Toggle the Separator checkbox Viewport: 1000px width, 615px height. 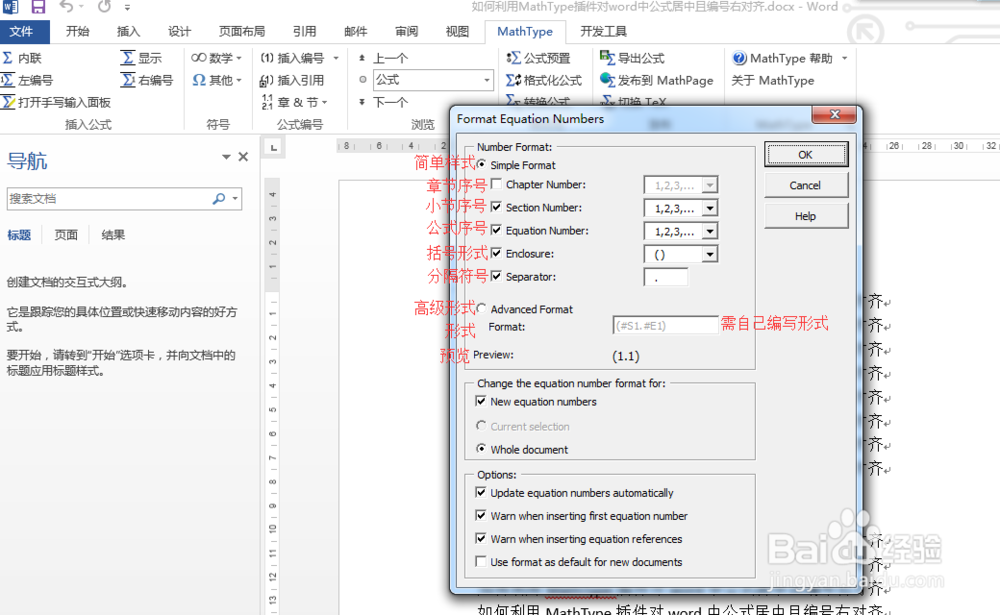[496, 276]
